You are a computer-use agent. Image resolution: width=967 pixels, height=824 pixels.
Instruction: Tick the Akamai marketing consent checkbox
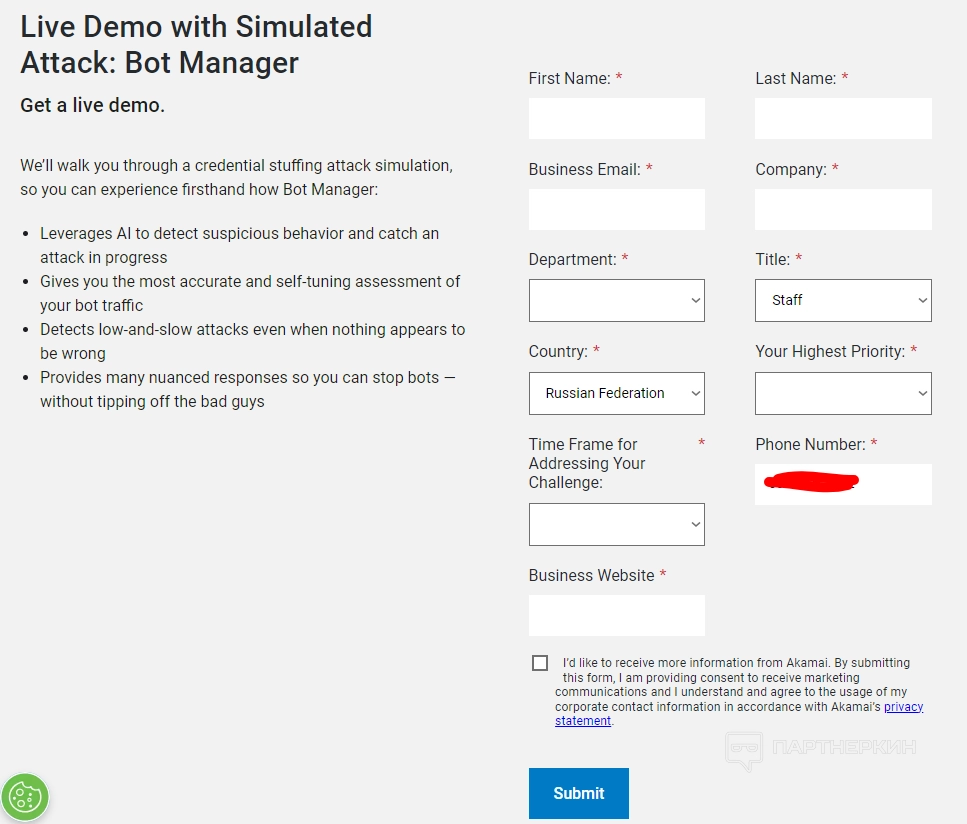click(x=540, y=663)
